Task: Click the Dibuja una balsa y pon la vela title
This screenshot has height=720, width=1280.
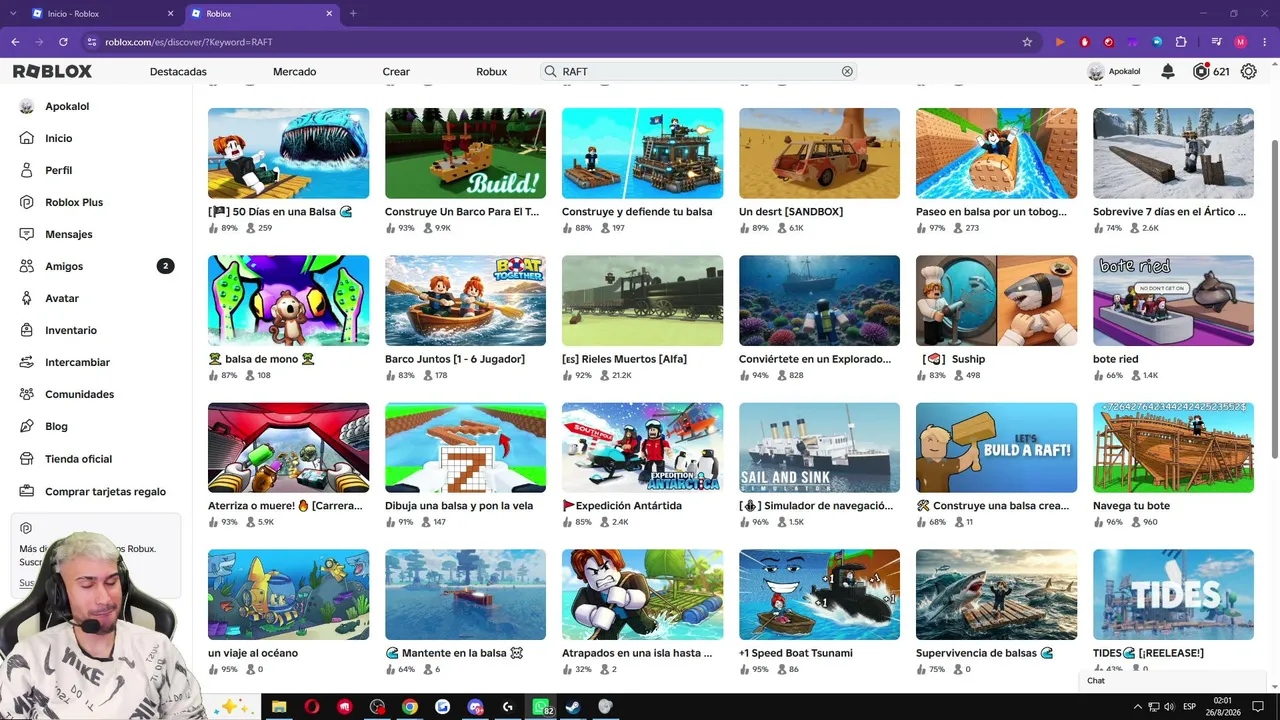Action: pos(459,506)
